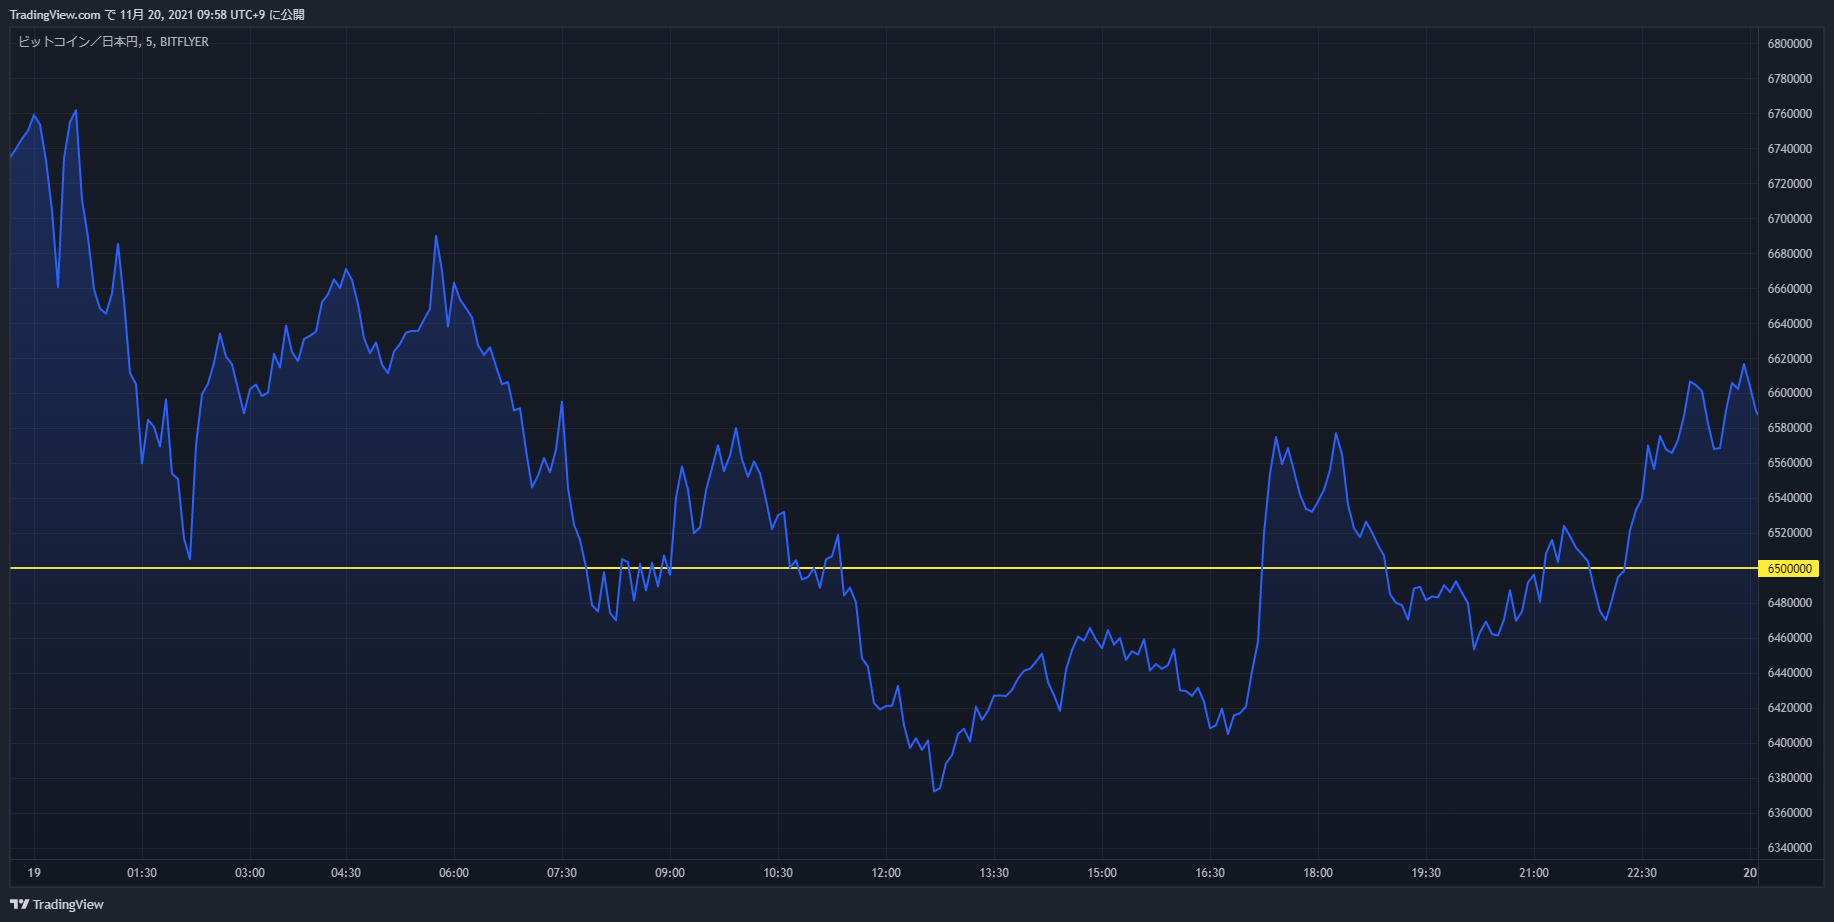Click the 6600000 price axis label
1834x922 pixels.
(x=1790, y=393)
